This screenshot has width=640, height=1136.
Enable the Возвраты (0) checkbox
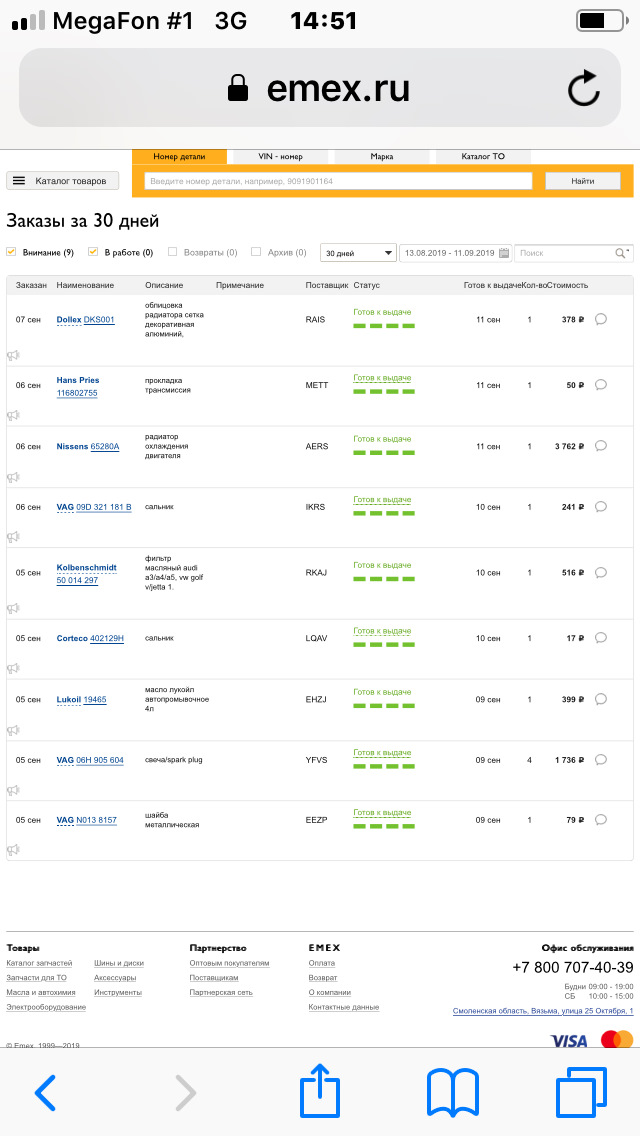pos(173,252)
